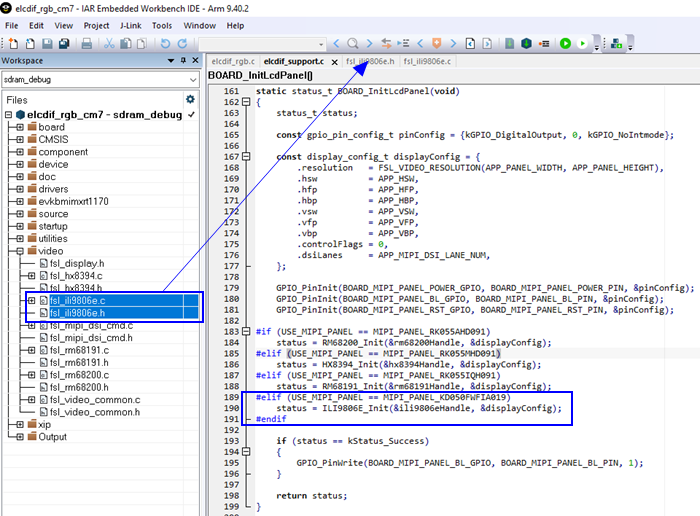
Task: Click the Toggle Bookmark orange icon
Action: point(437,44)
